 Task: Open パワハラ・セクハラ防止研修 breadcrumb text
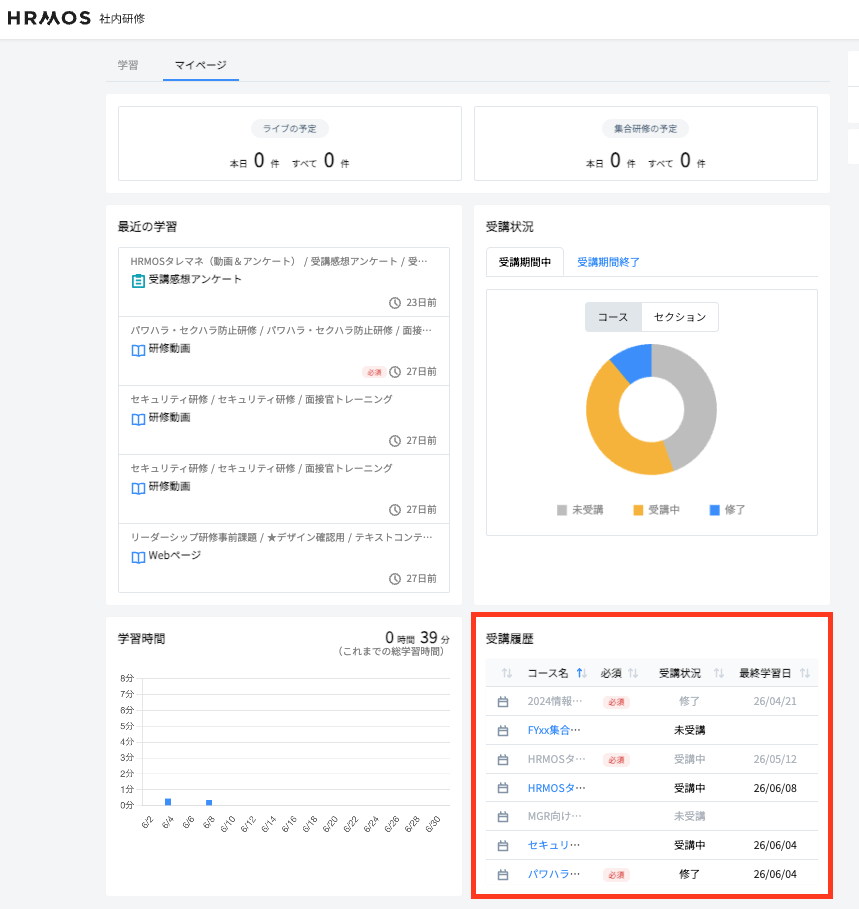281,330
